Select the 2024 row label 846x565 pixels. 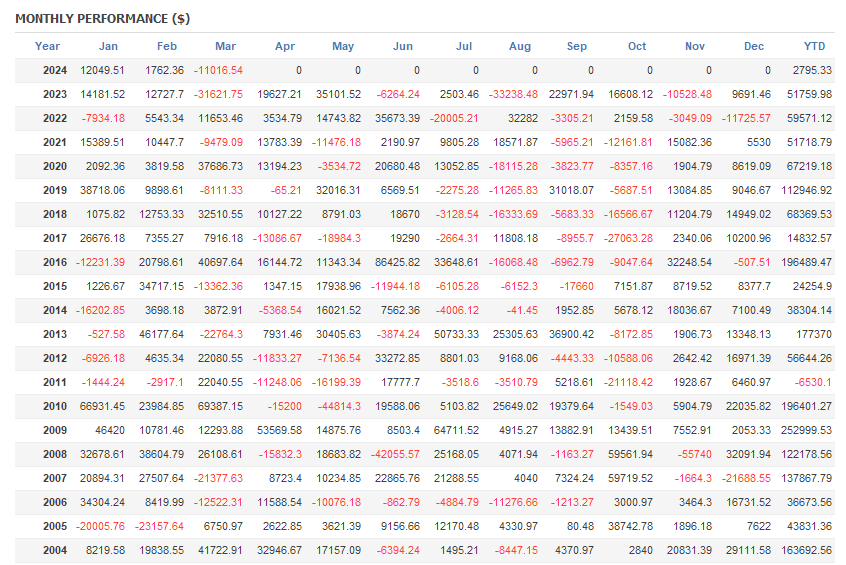[55, 70]
